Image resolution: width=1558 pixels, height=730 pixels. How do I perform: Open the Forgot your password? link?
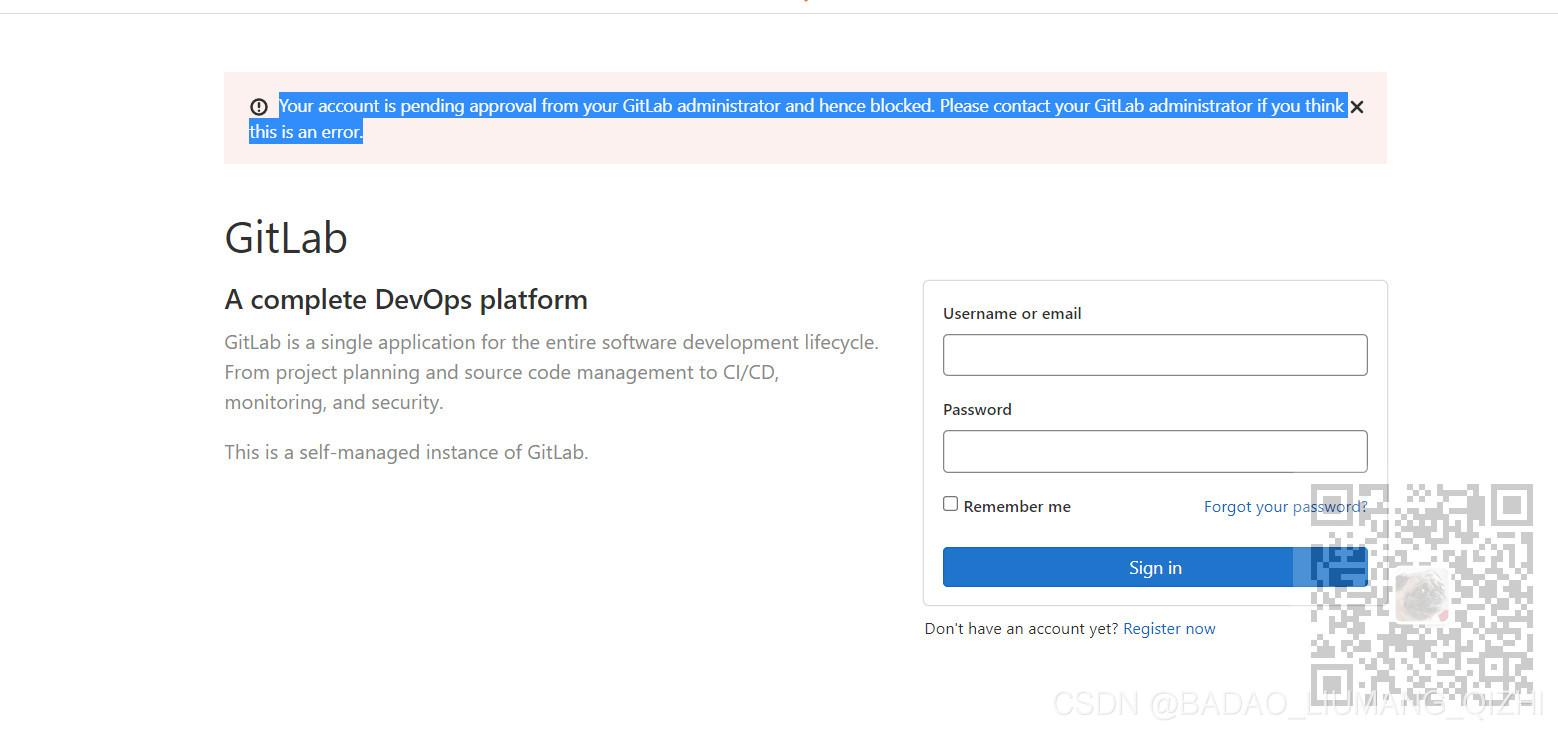[x=1285, y=506]
